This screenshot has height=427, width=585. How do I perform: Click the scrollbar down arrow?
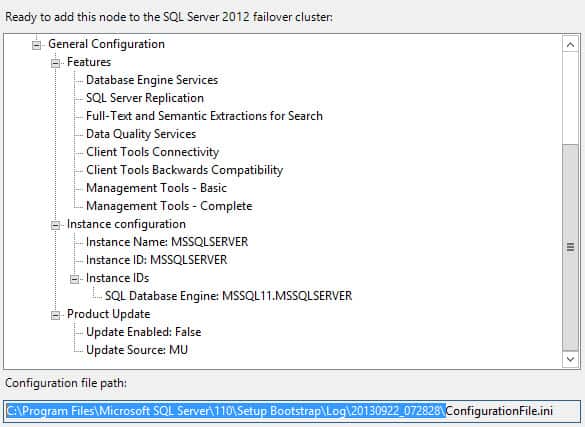[x=570, y=359]
